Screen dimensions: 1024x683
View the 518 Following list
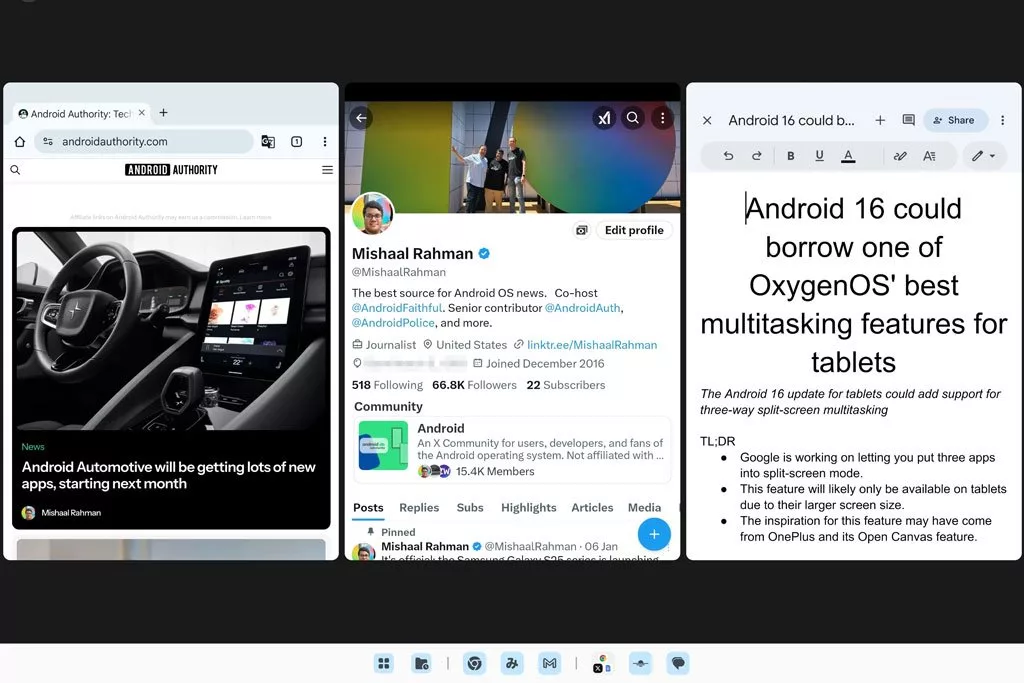pyautogui.click(x=387, y=385)
